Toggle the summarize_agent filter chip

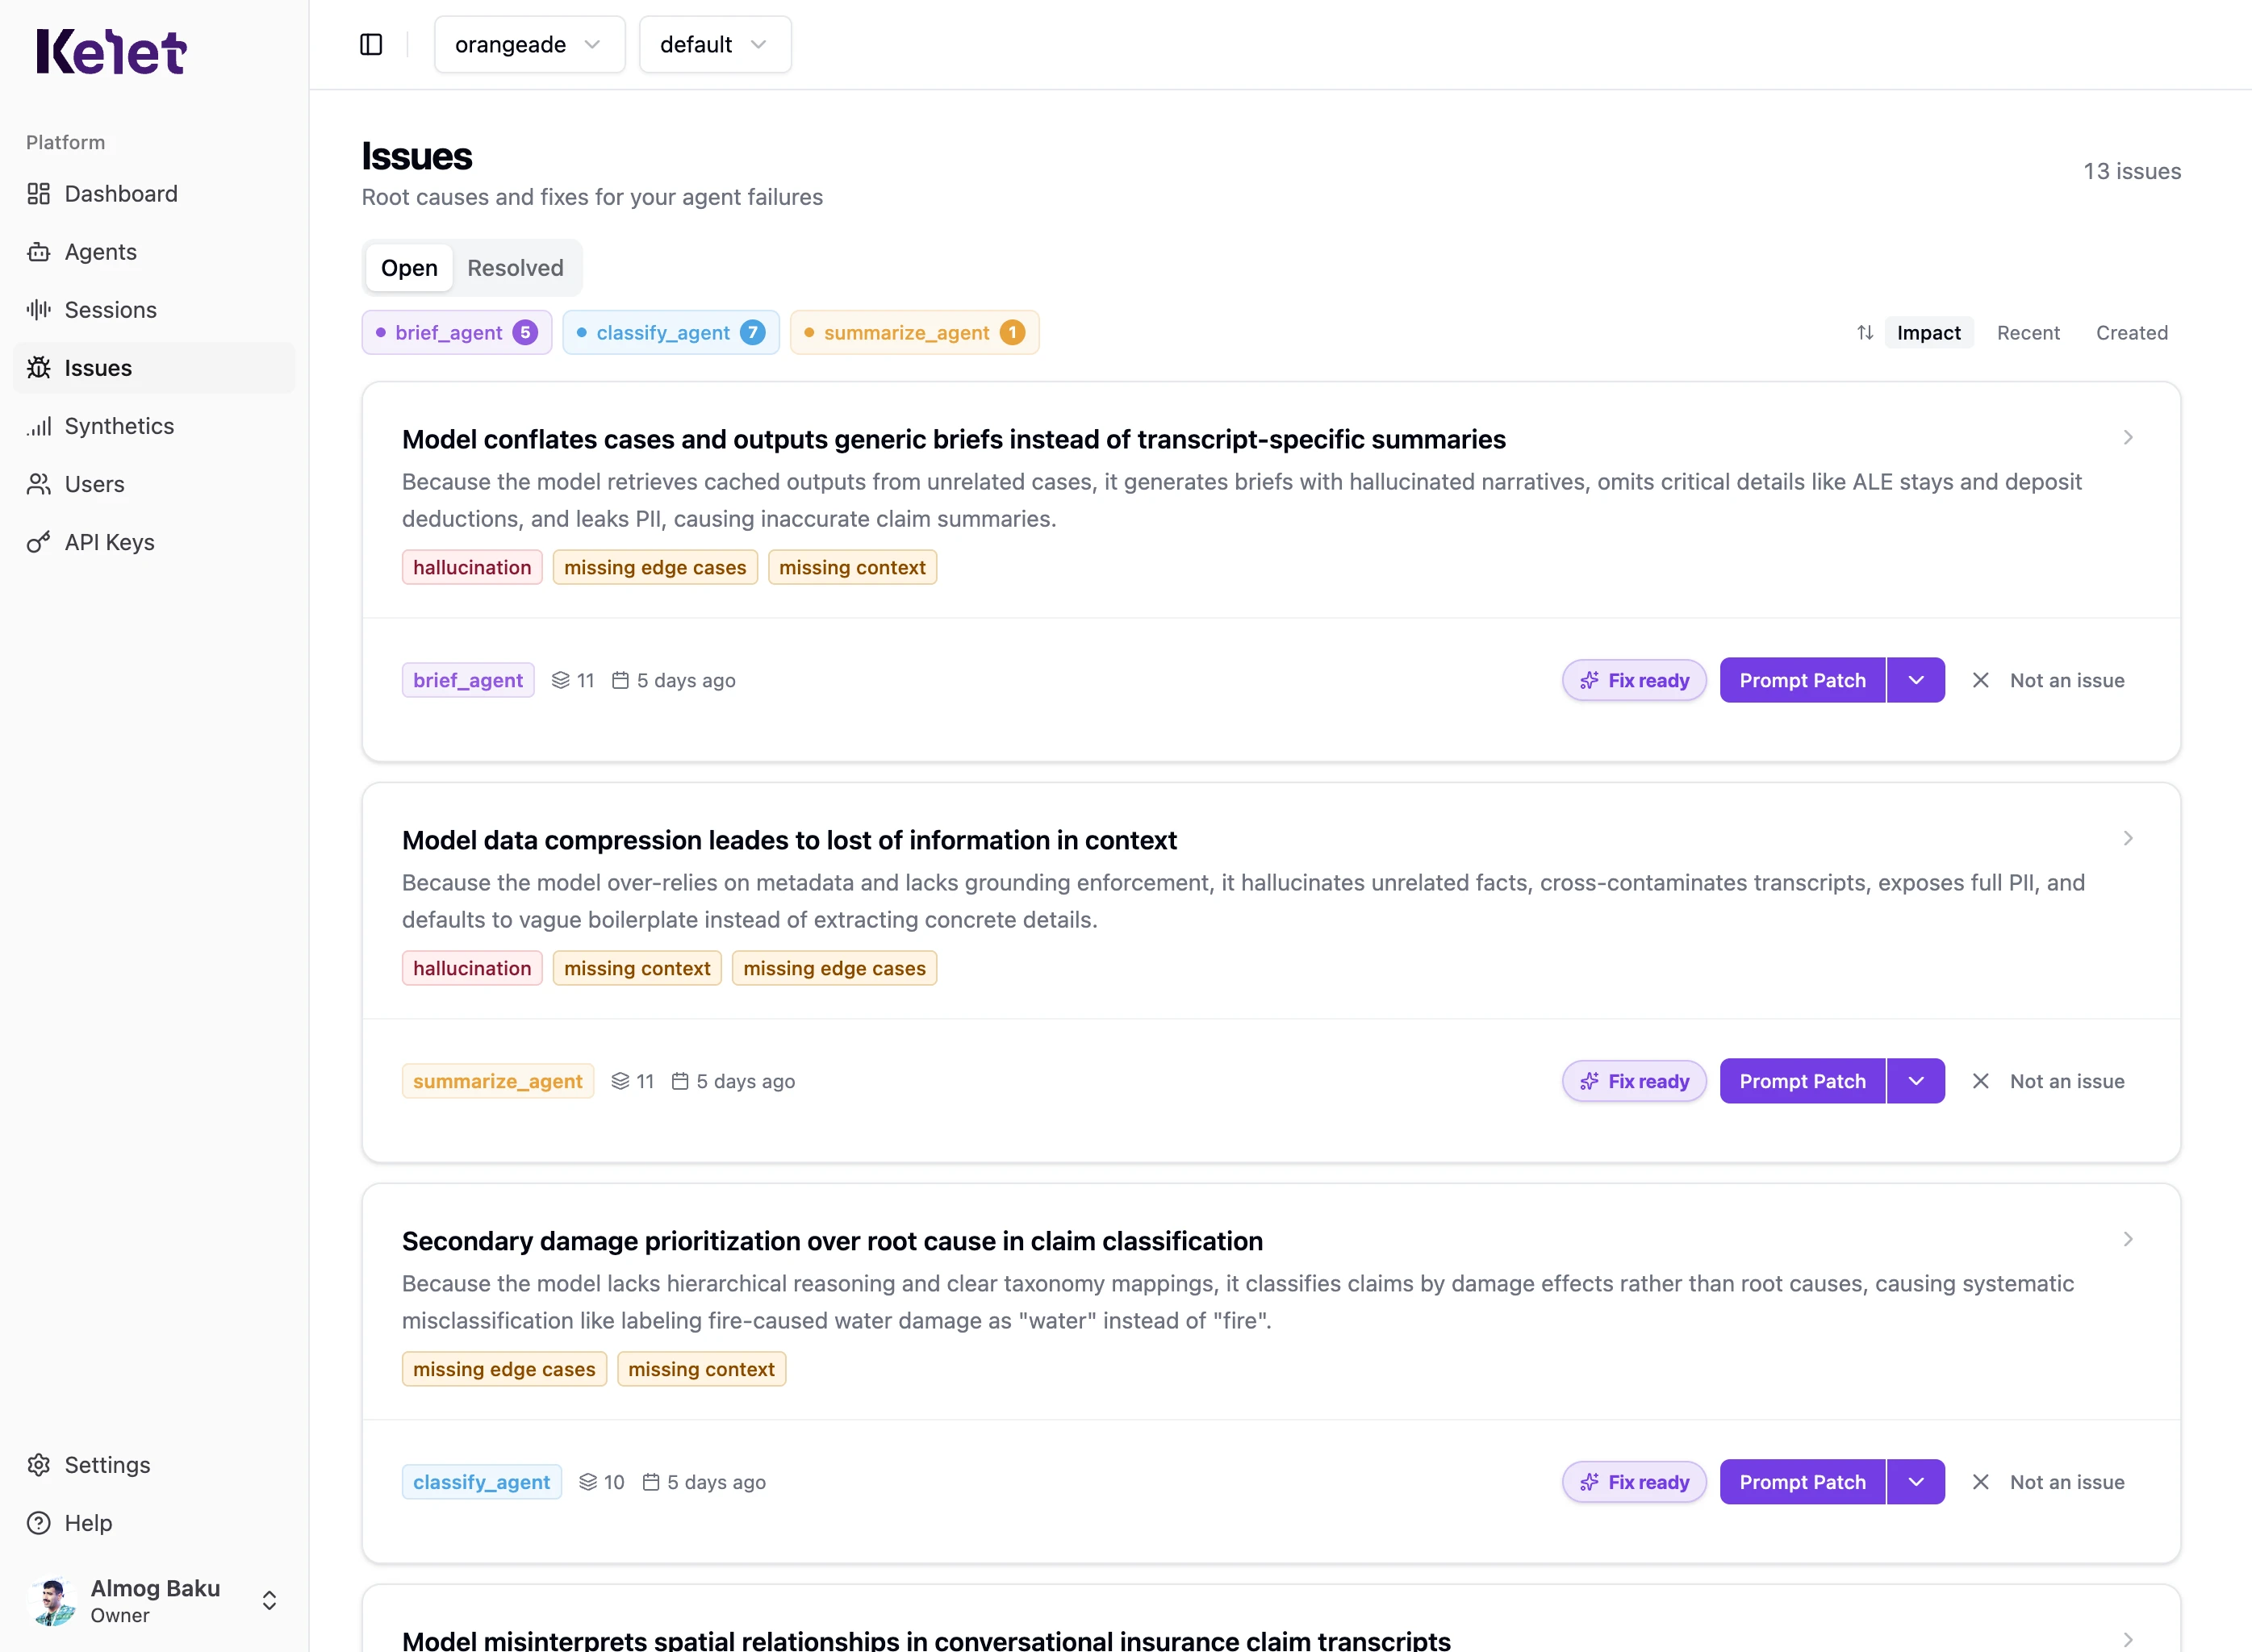click(914, 333)
